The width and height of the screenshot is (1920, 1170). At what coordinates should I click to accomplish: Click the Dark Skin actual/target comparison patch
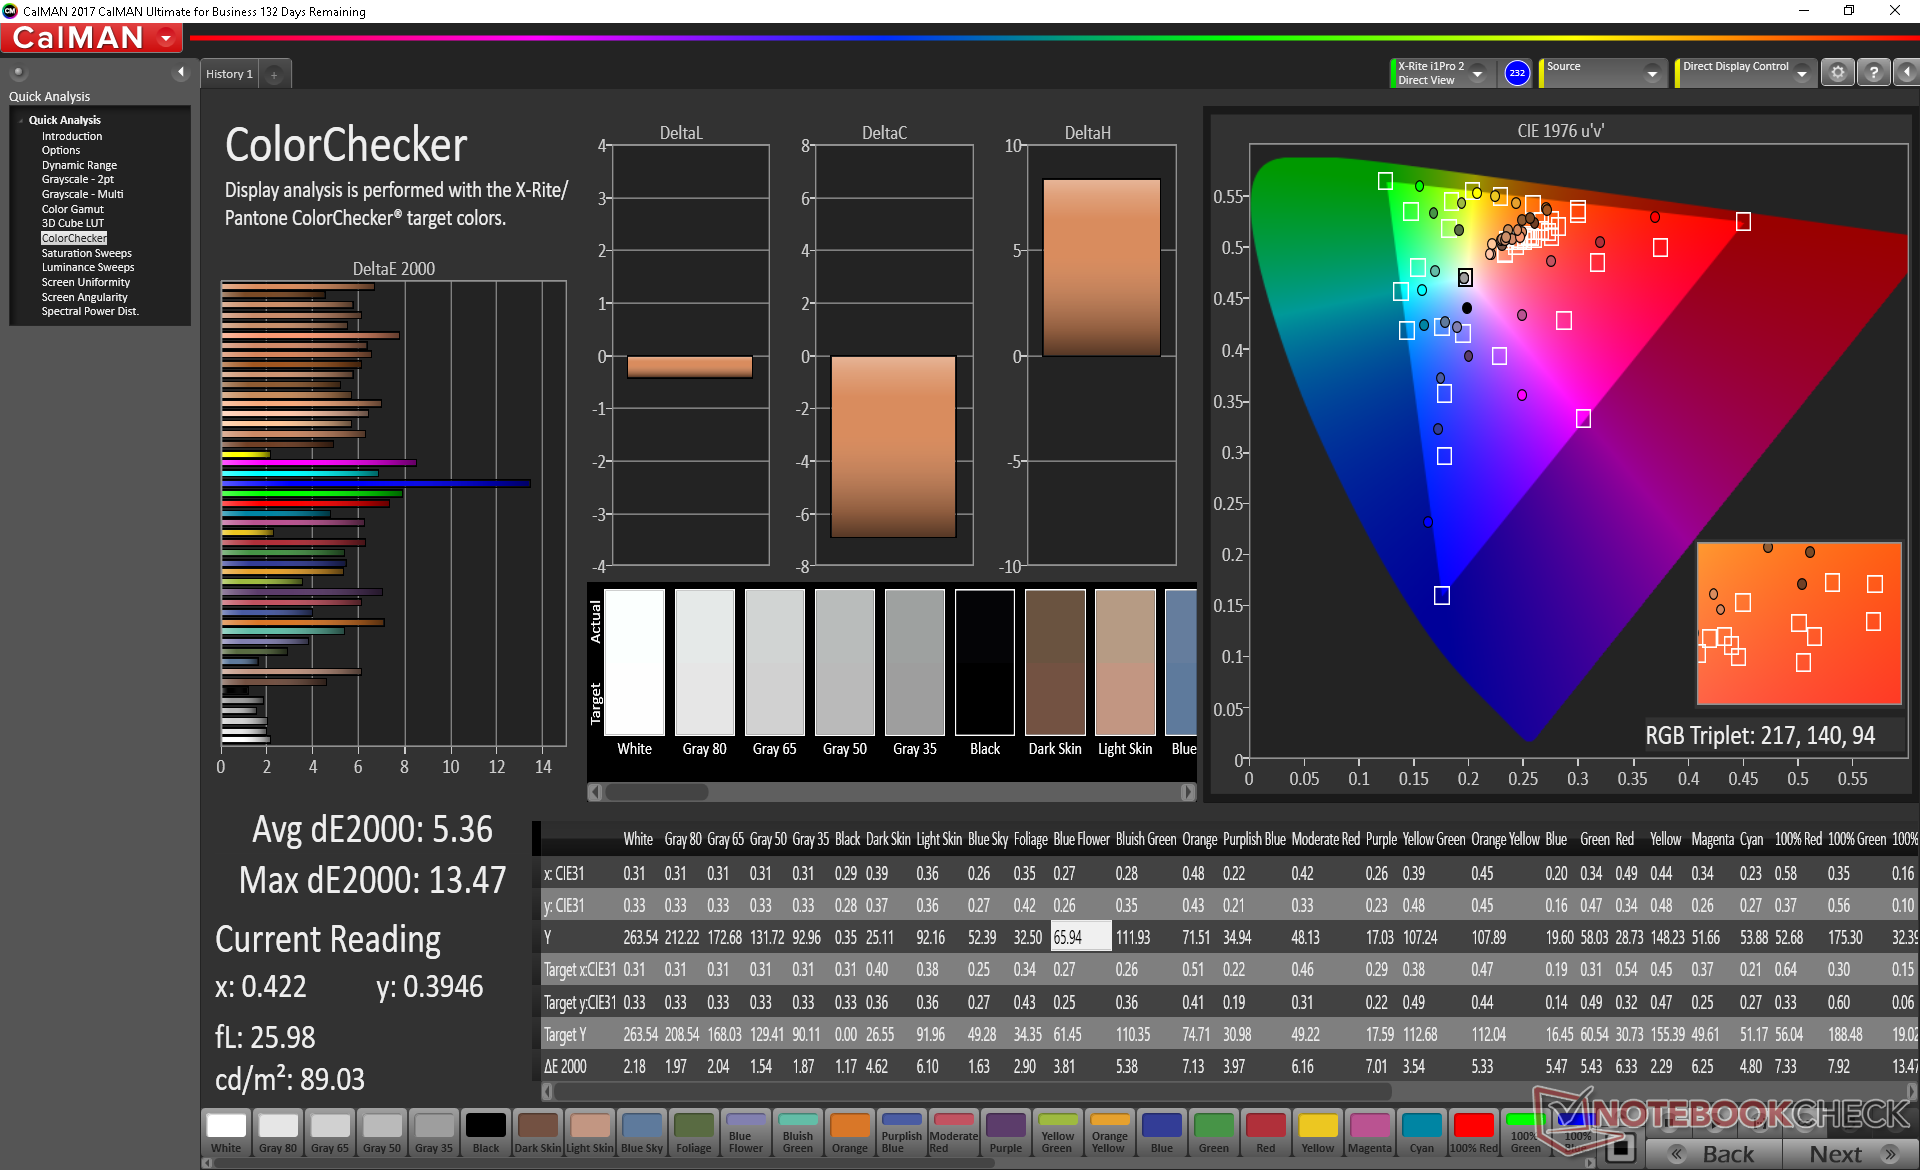(x=1055, y=663)
